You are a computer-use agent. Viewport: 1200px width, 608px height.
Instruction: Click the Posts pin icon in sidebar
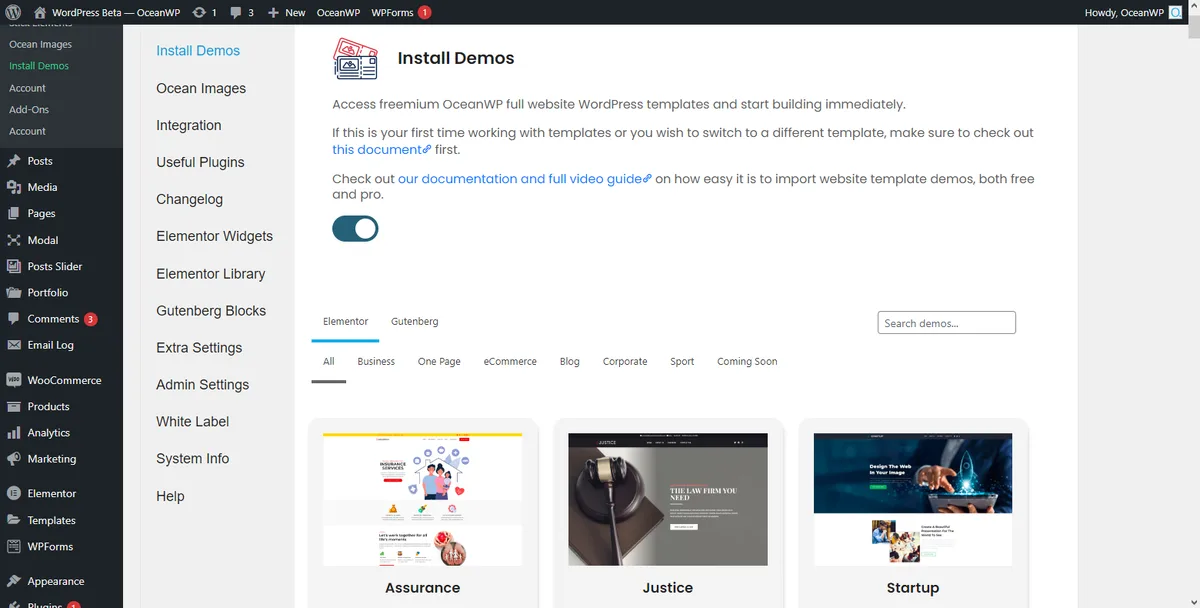[x=14, y=161]
